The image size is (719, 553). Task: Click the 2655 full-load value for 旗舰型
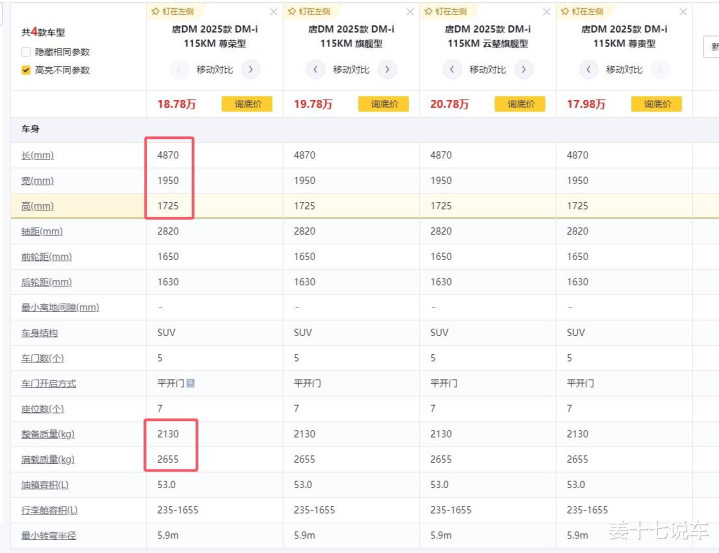[x=304, y=459]
